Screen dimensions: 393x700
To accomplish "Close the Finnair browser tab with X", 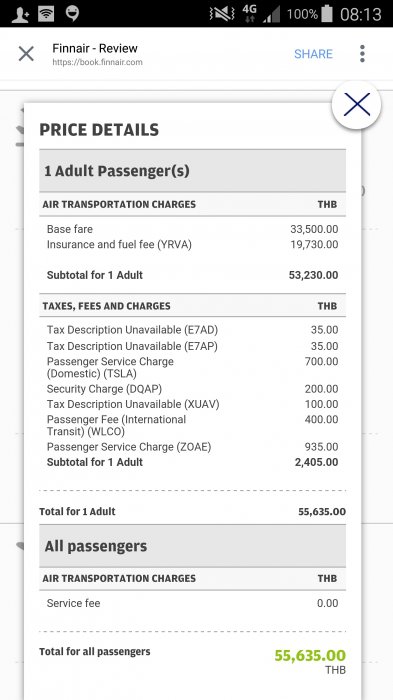I will (26, 54).
